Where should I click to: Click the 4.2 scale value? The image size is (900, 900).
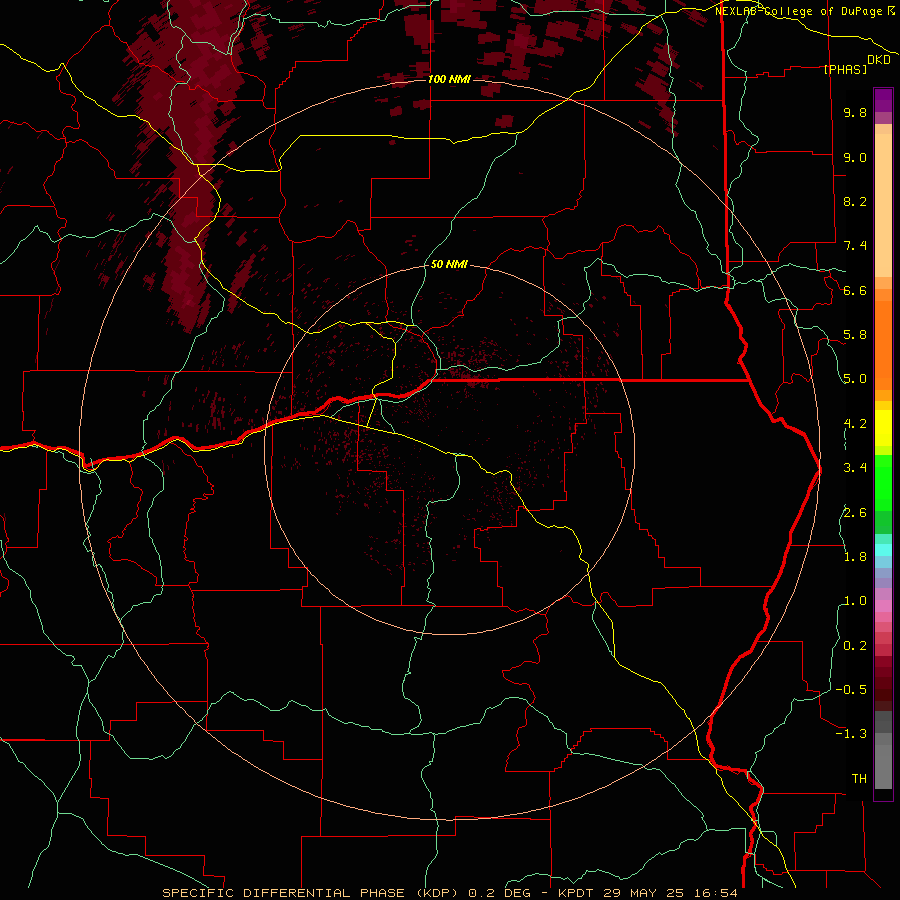click(855, 424)
